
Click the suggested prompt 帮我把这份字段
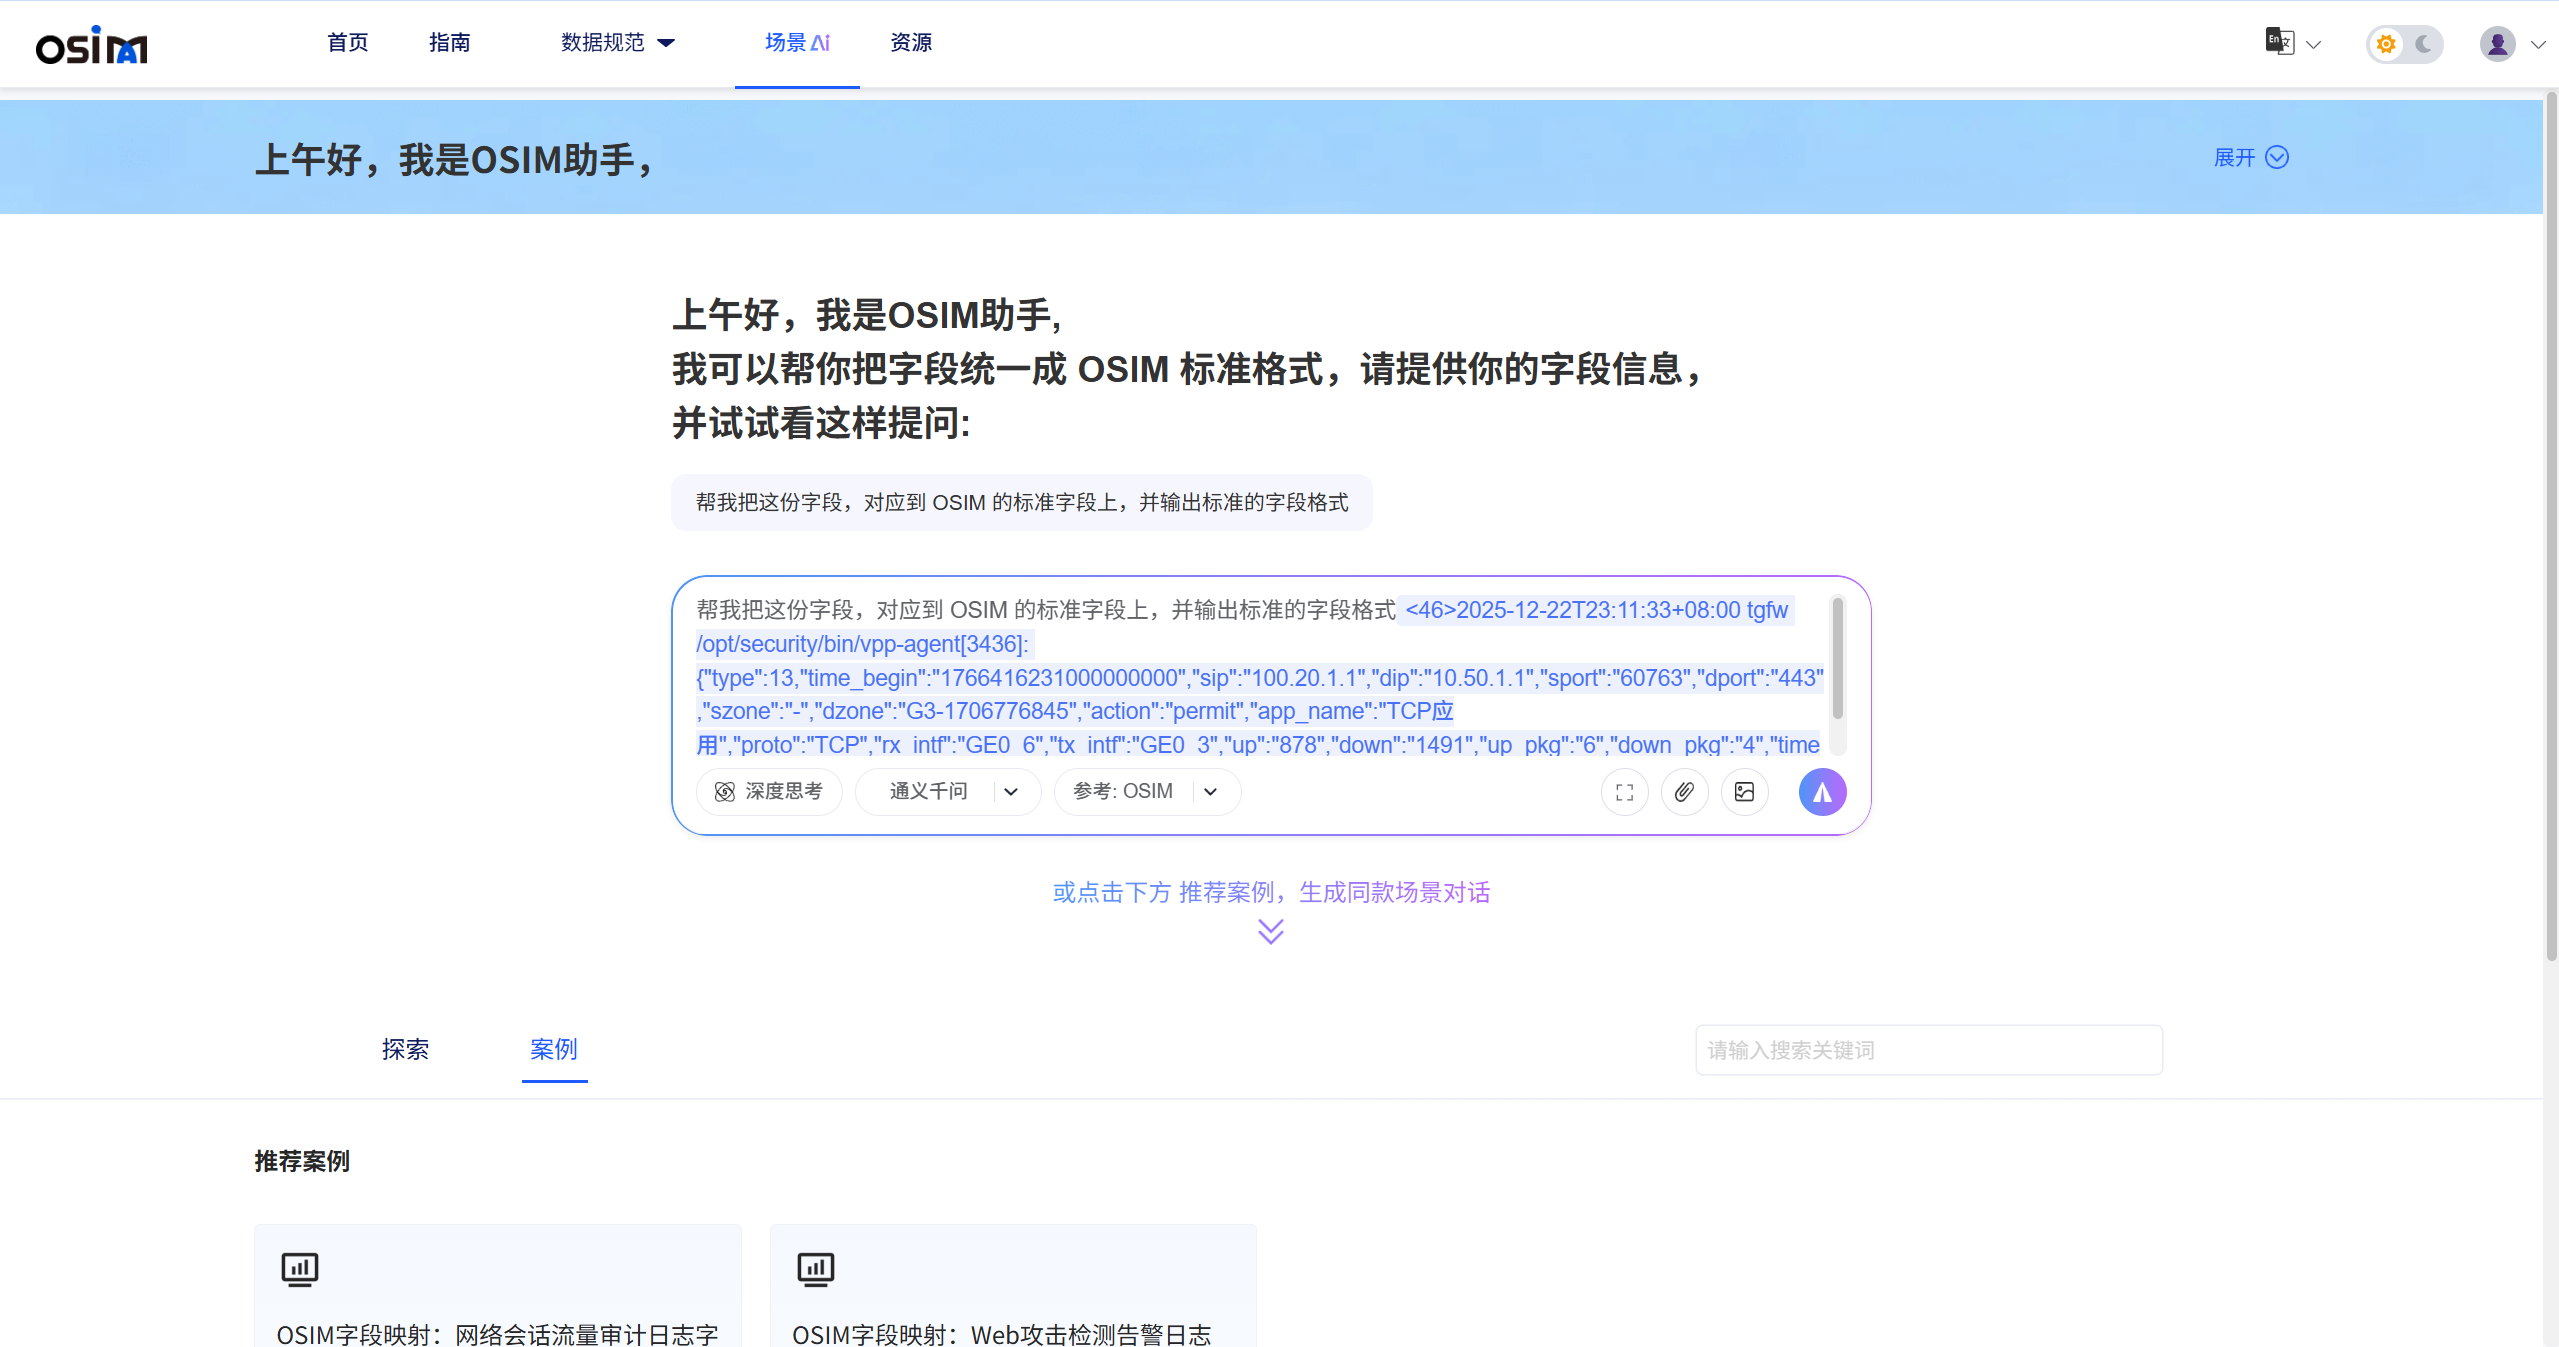pyautogui.click(x=1021, y=502)
